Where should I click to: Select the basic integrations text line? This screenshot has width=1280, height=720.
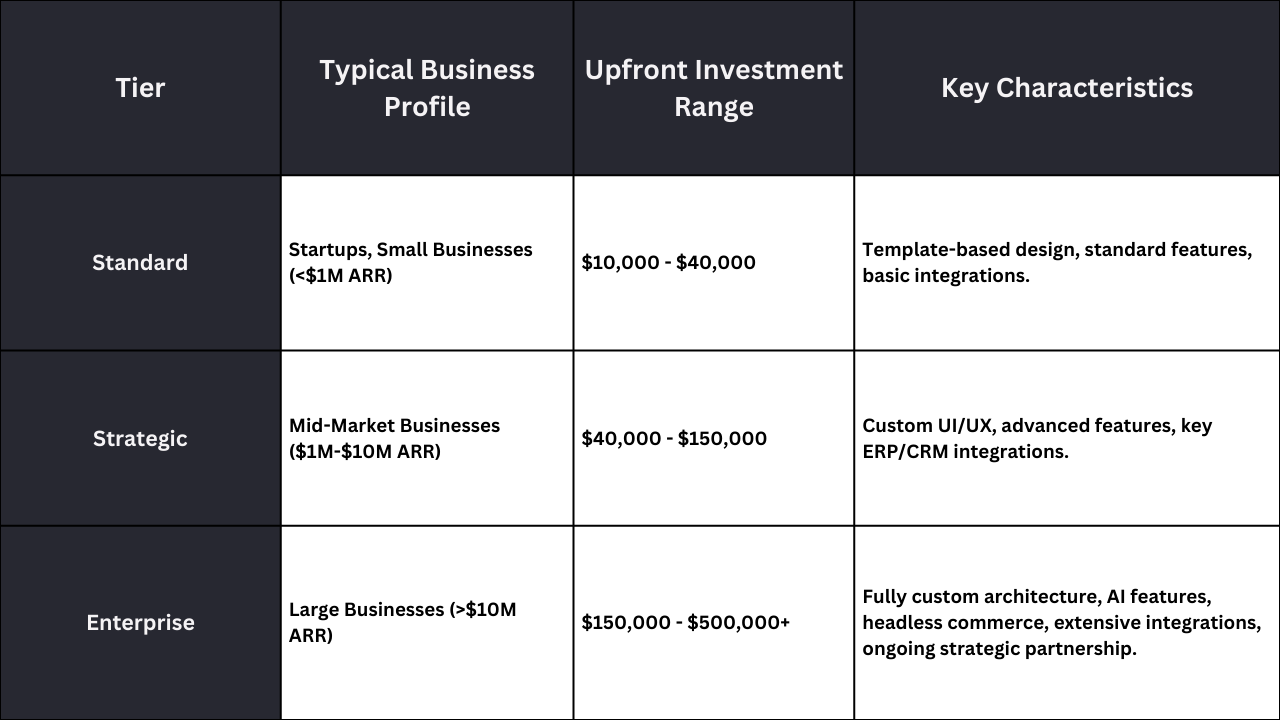946,275
